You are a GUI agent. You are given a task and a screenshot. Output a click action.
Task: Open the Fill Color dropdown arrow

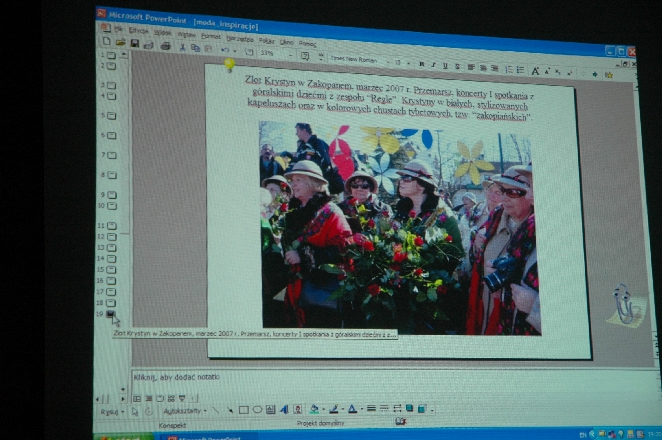323,409
